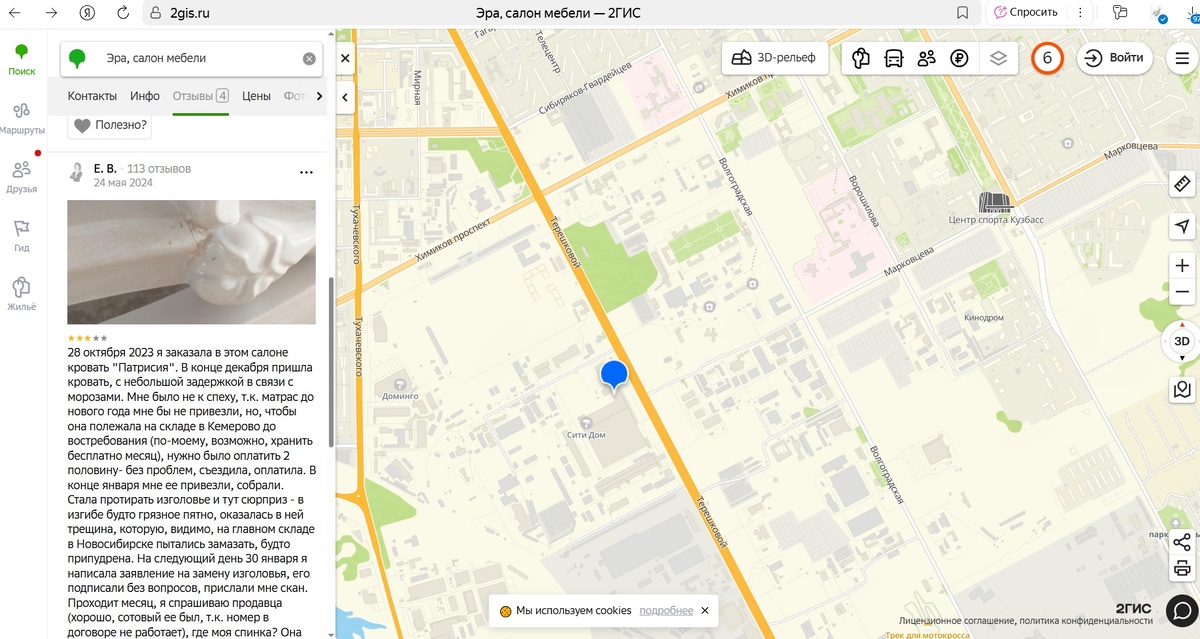Bookmark this page
Viewport: 1200px width, 639px height.
coord(962,13)
